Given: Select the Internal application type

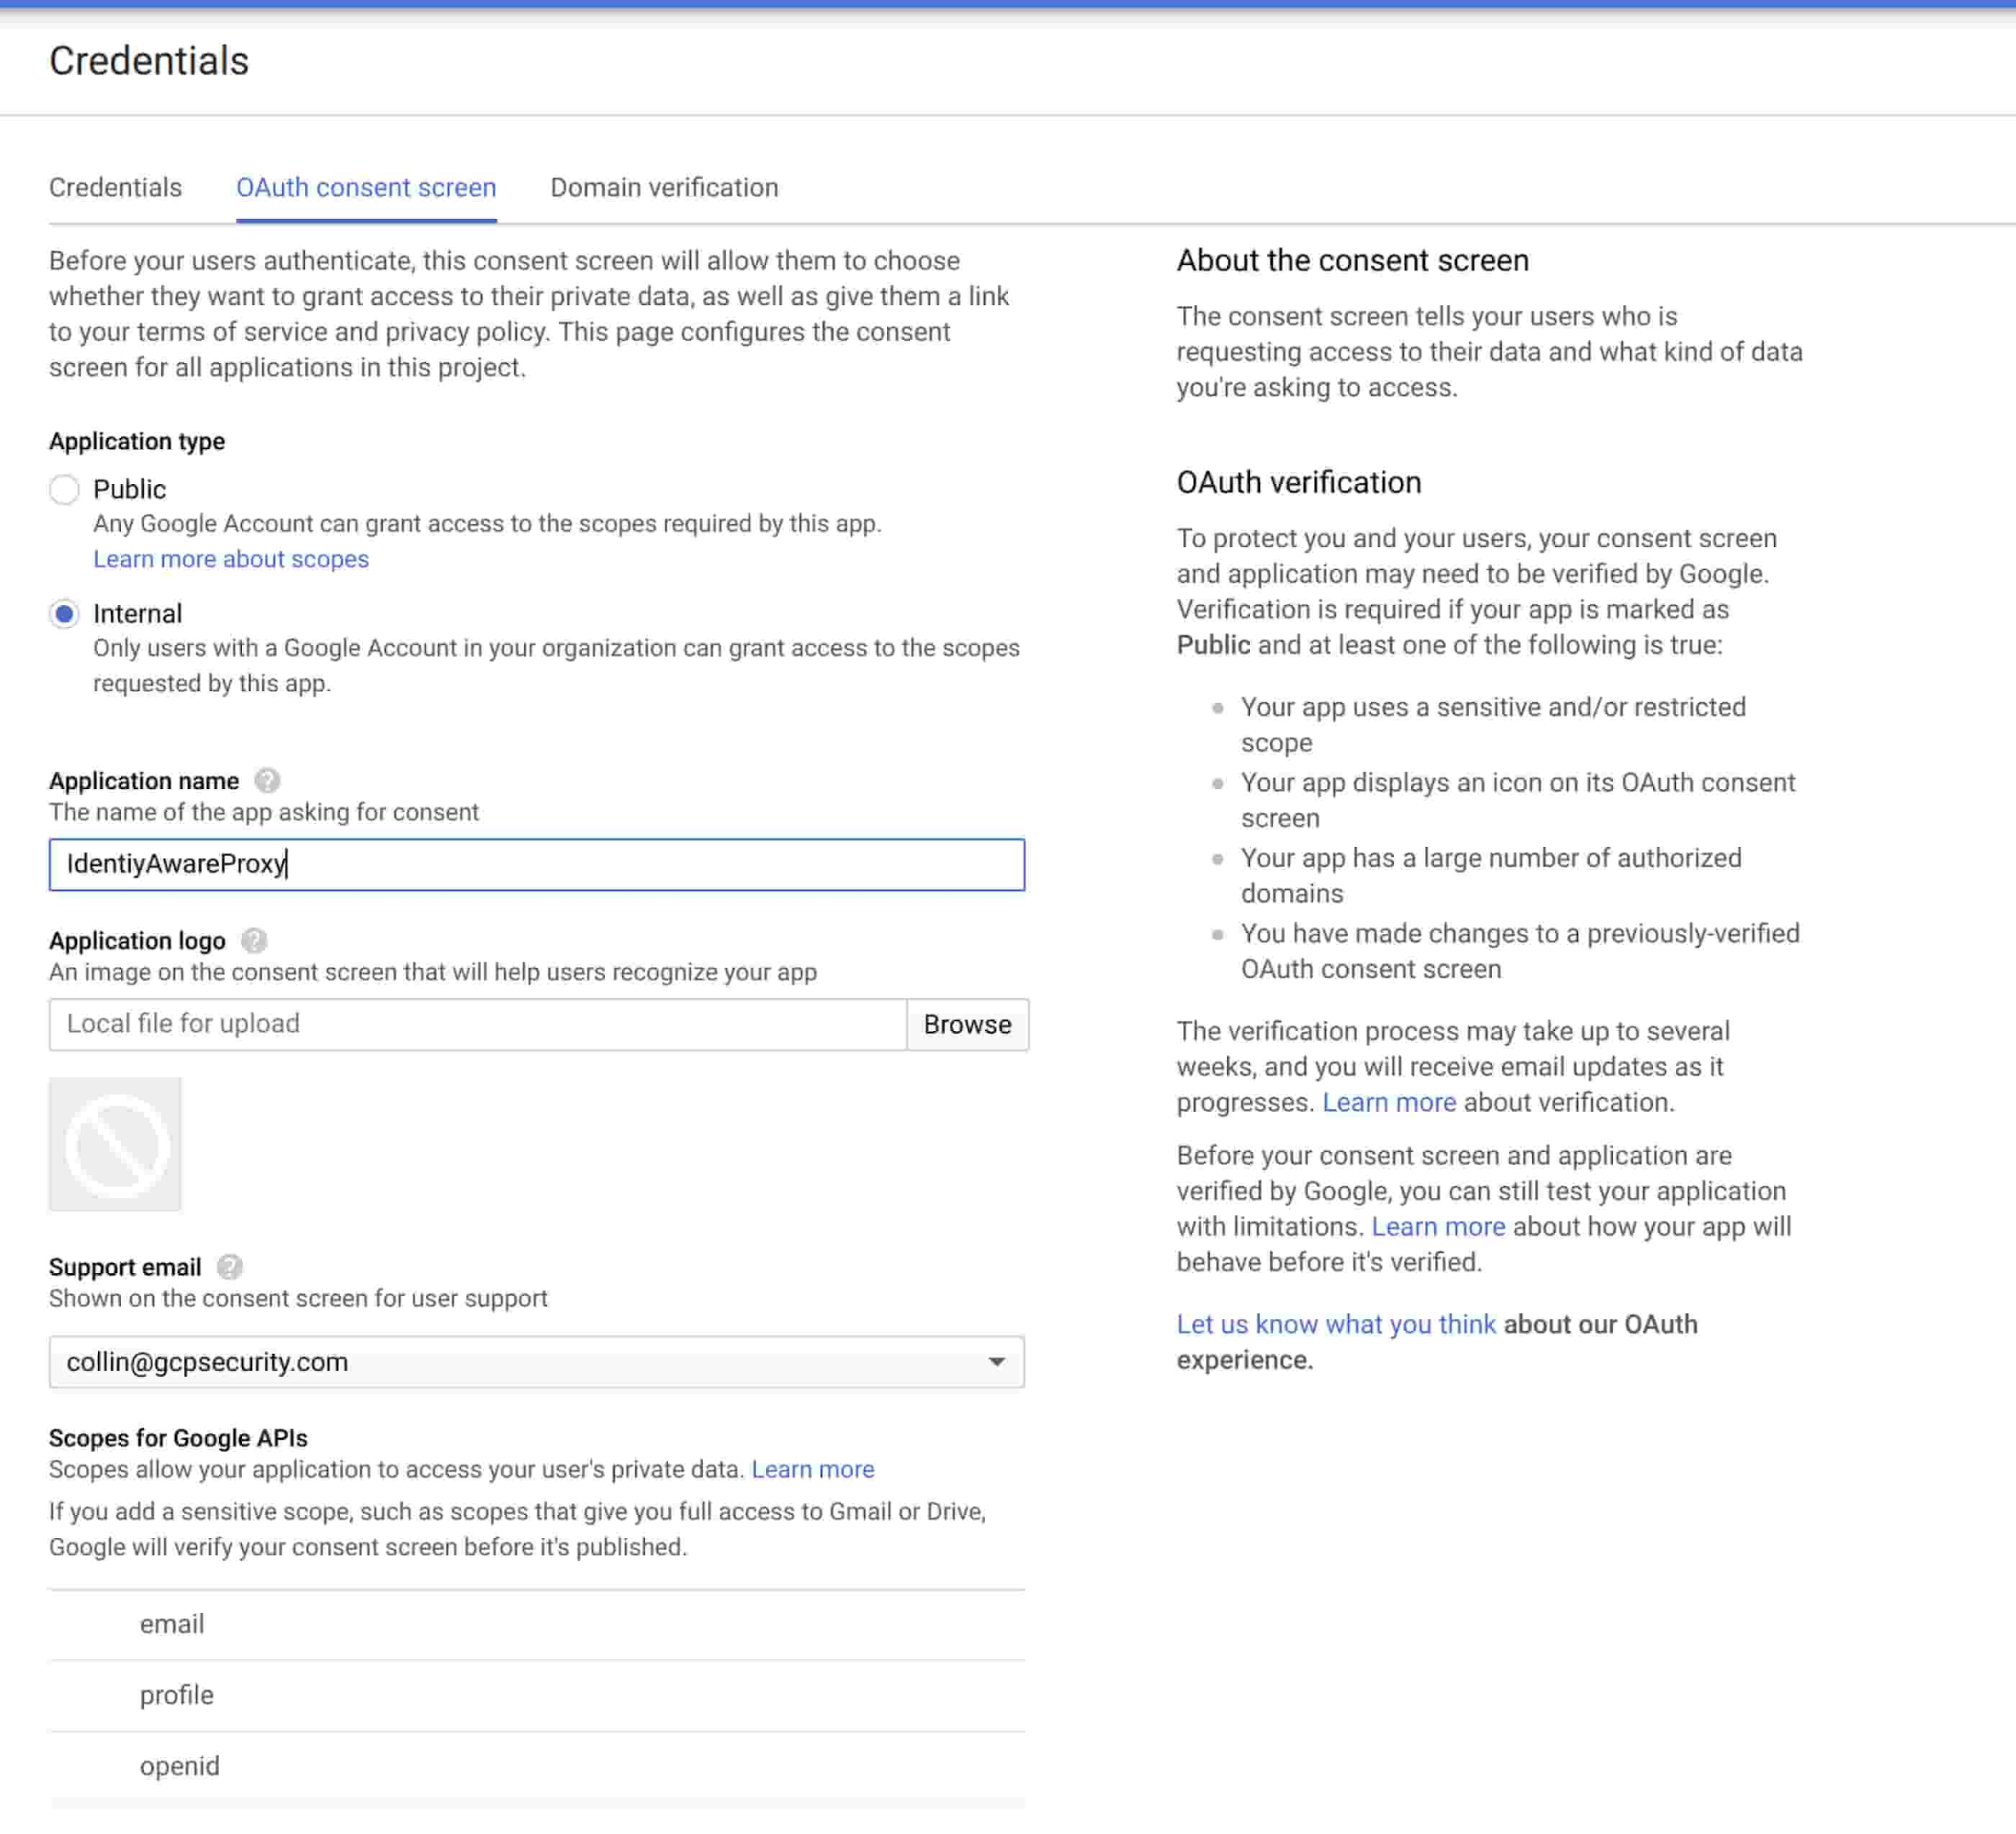Looking at the screenshot, I should (x=63, y=613).
